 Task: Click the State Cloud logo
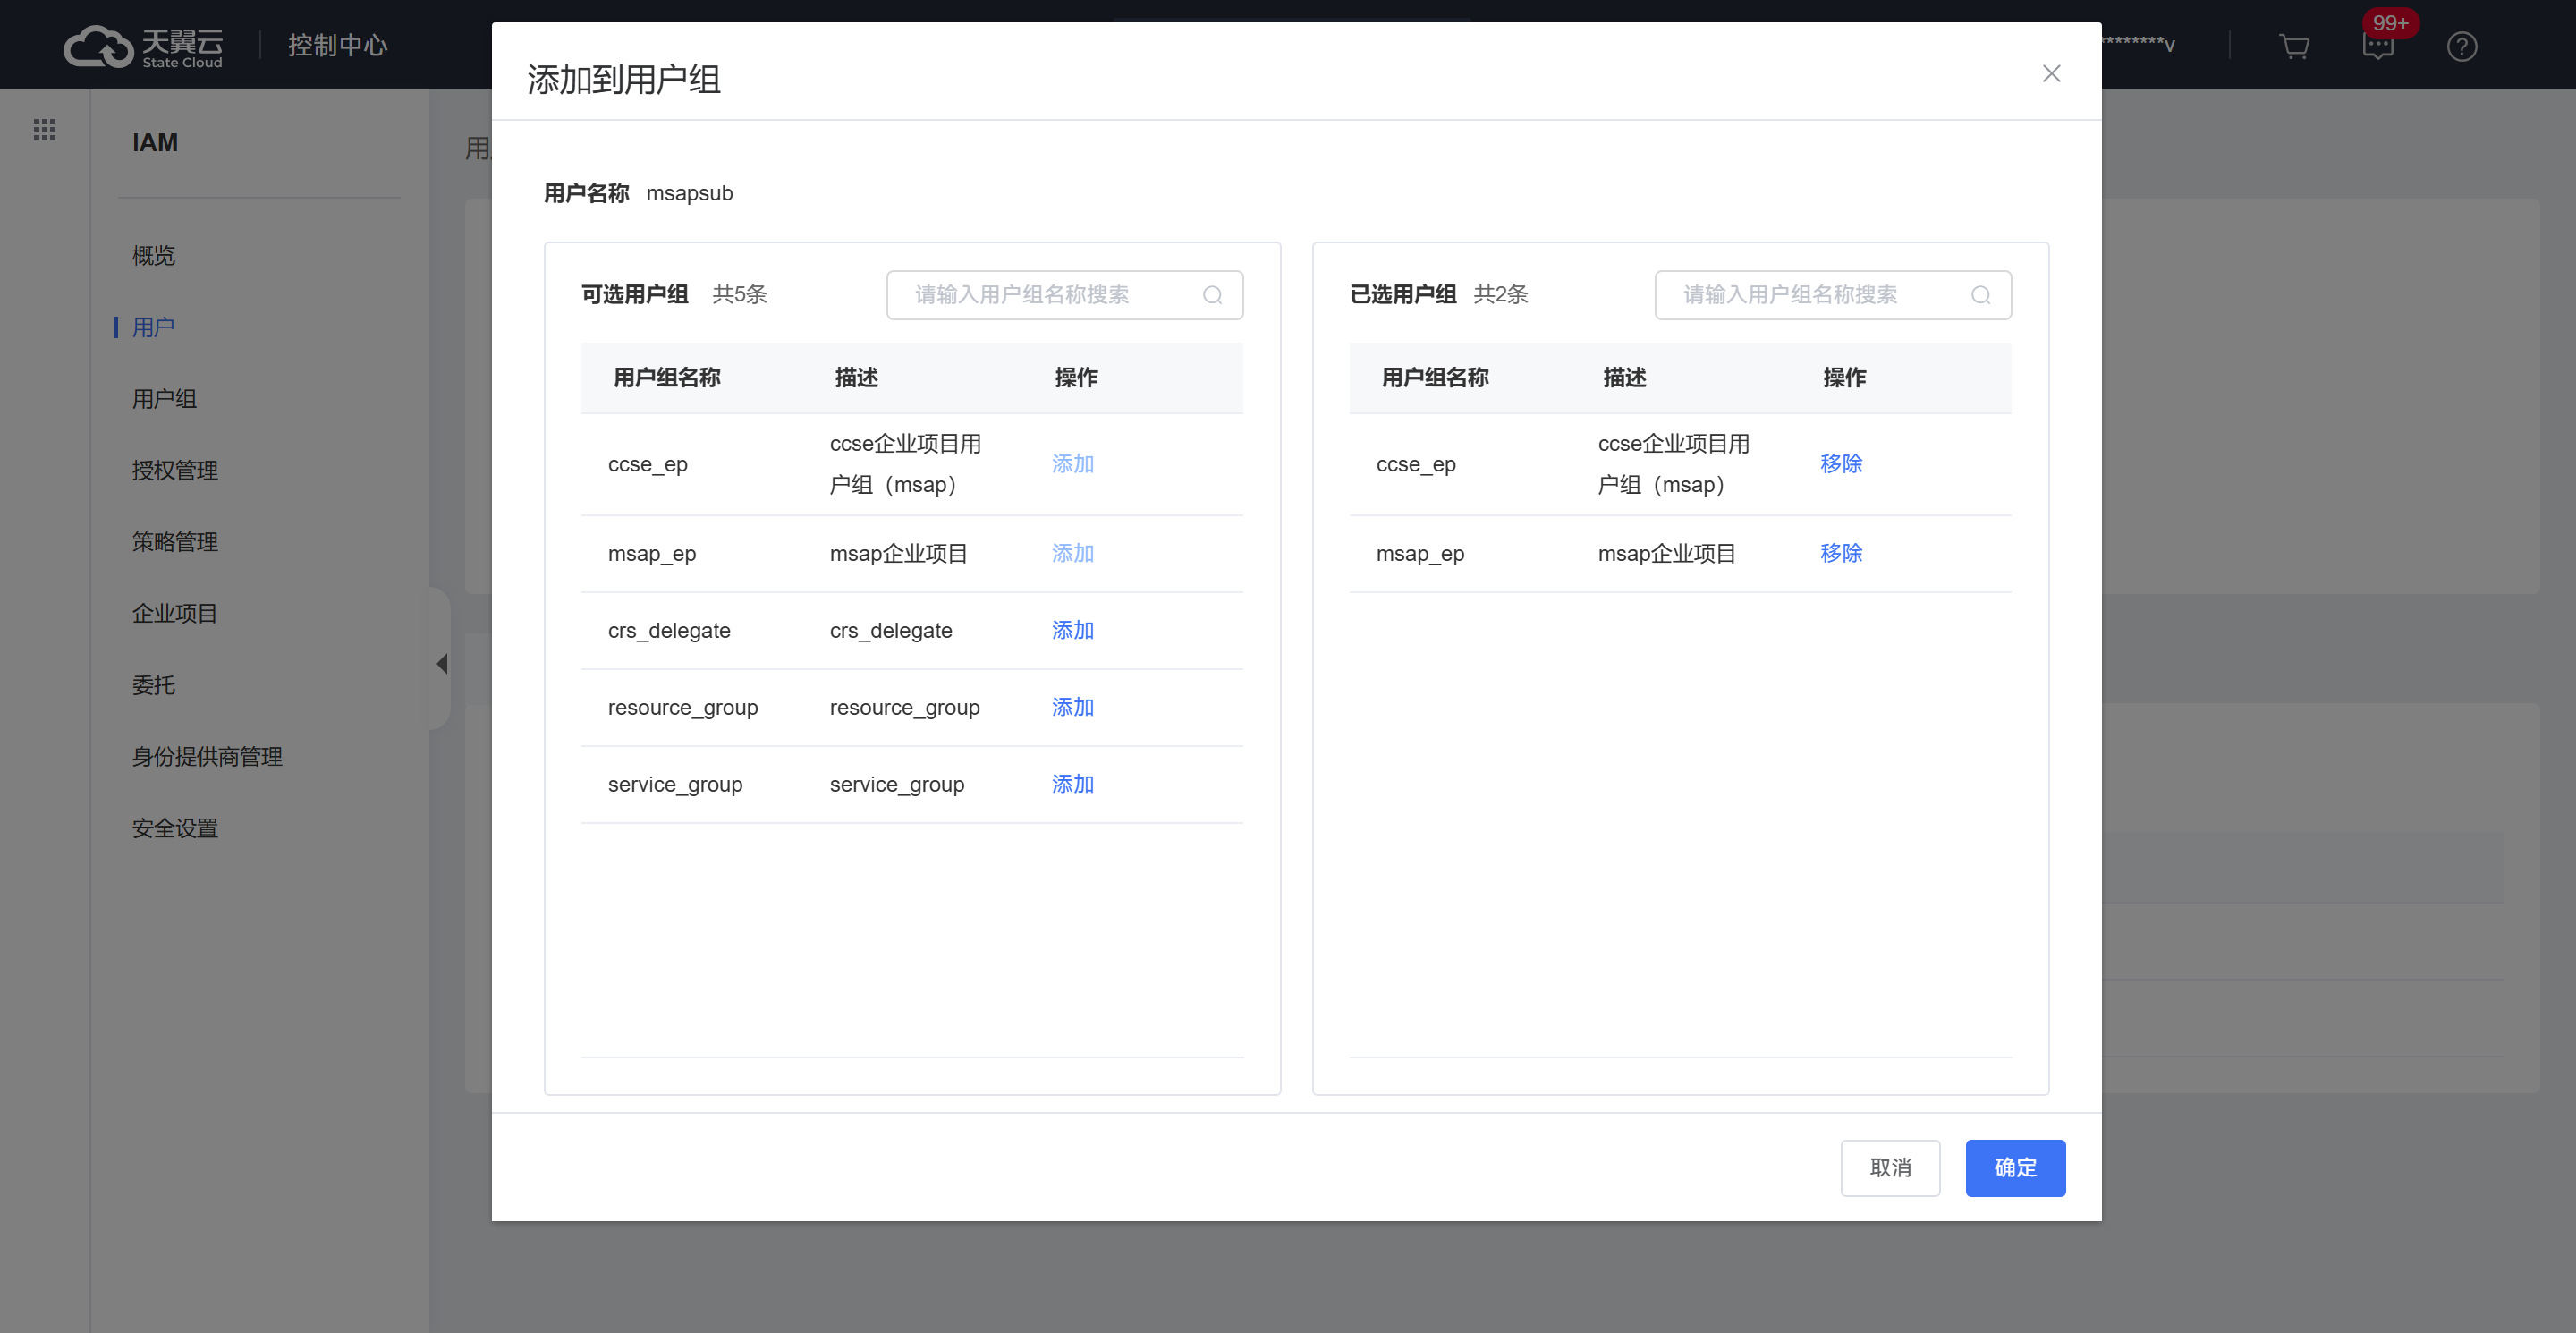143,46
